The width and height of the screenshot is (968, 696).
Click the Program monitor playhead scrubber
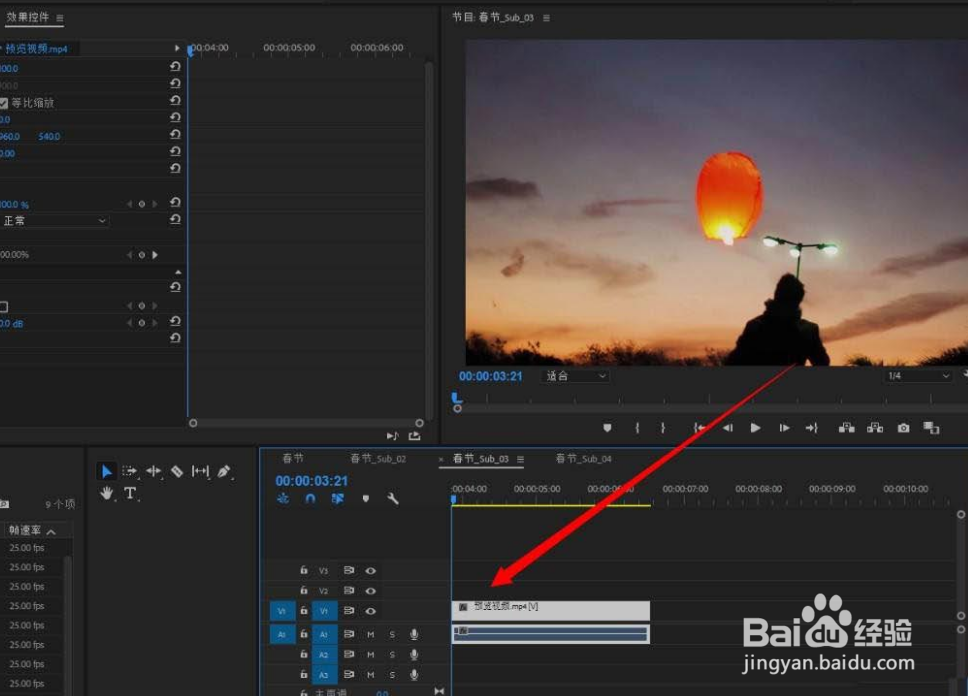click(x=457, y=398)
